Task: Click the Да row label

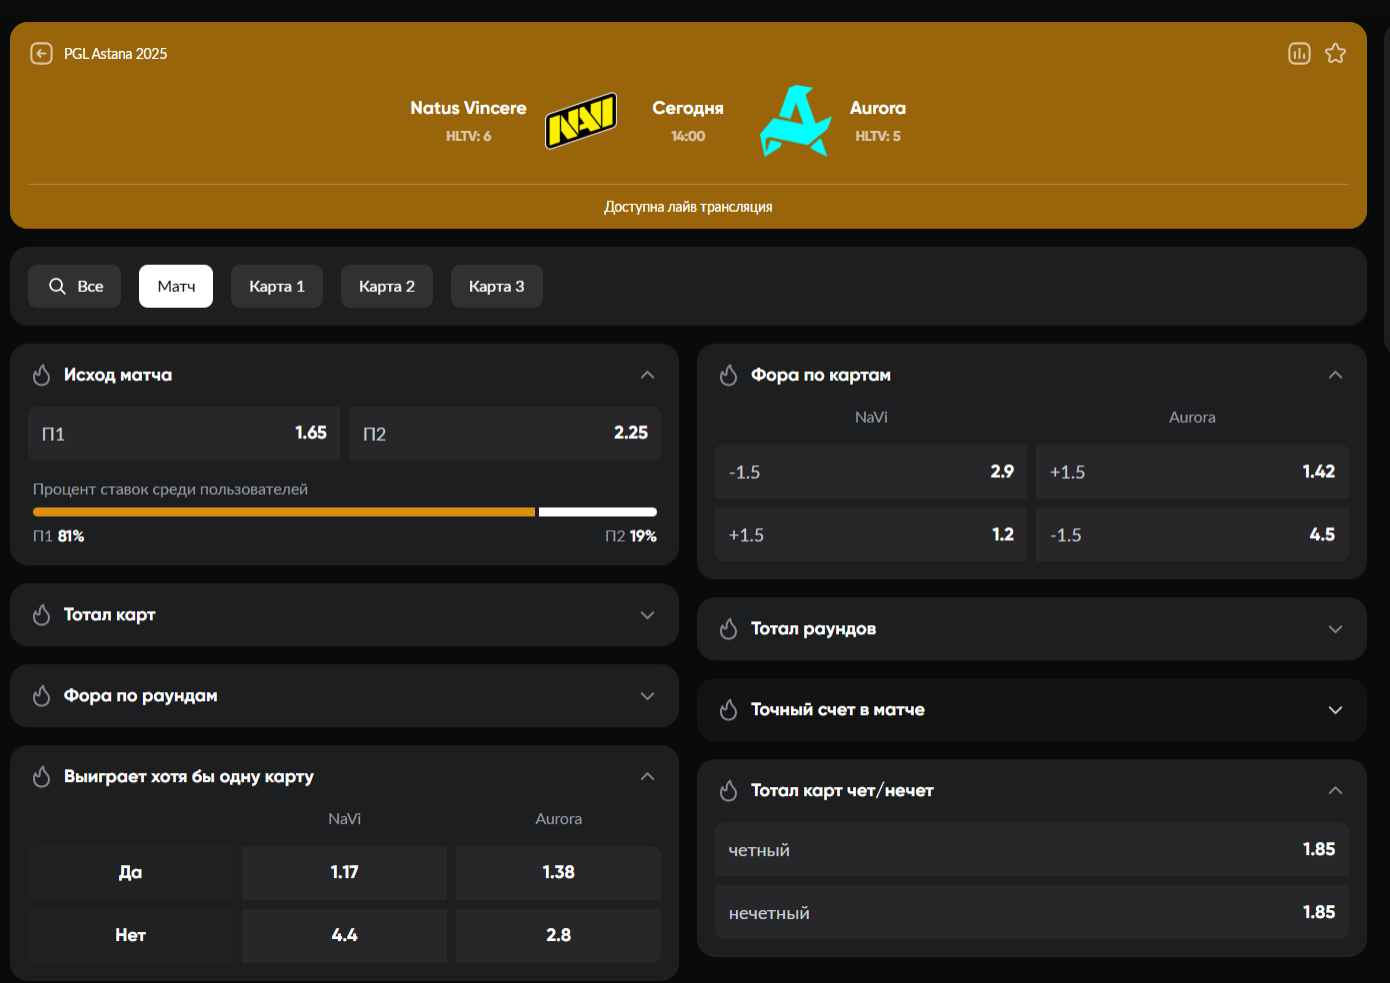Action: [130, 872]
